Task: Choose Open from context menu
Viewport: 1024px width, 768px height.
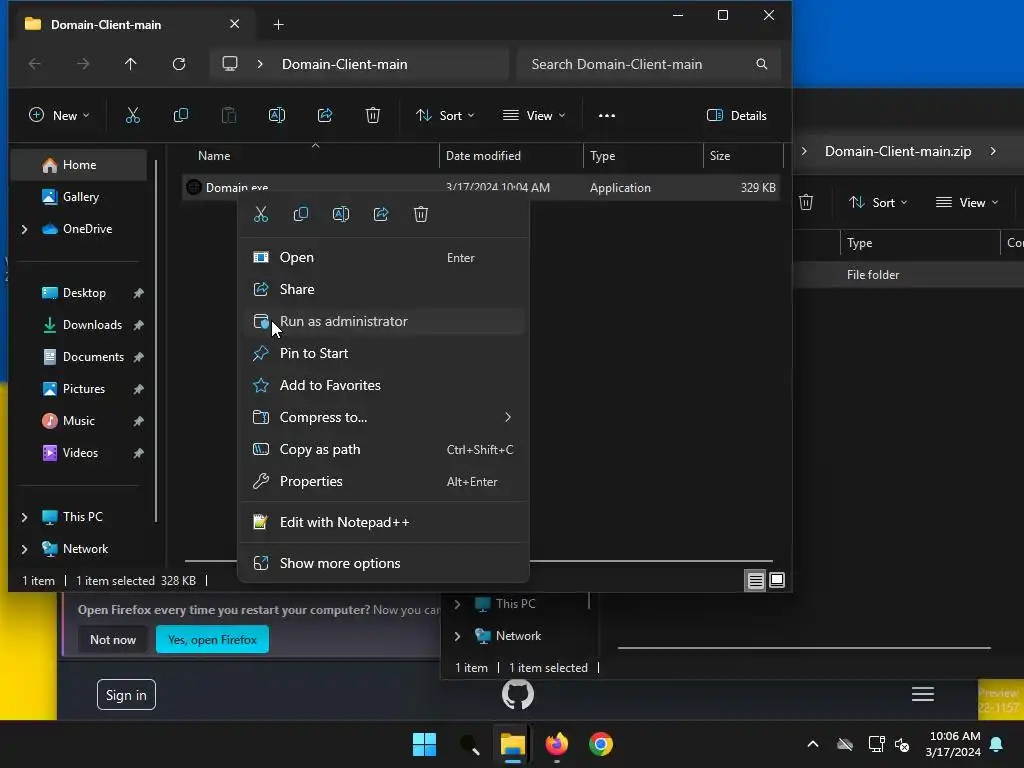Action: coord(383,257)
